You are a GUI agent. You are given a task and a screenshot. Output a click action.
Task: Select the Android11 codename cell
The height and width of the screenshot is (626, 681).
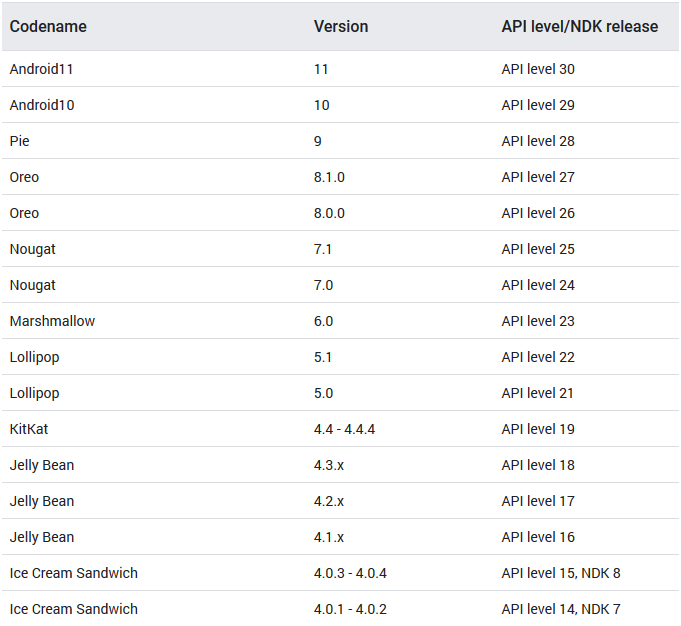pos(42,69)
